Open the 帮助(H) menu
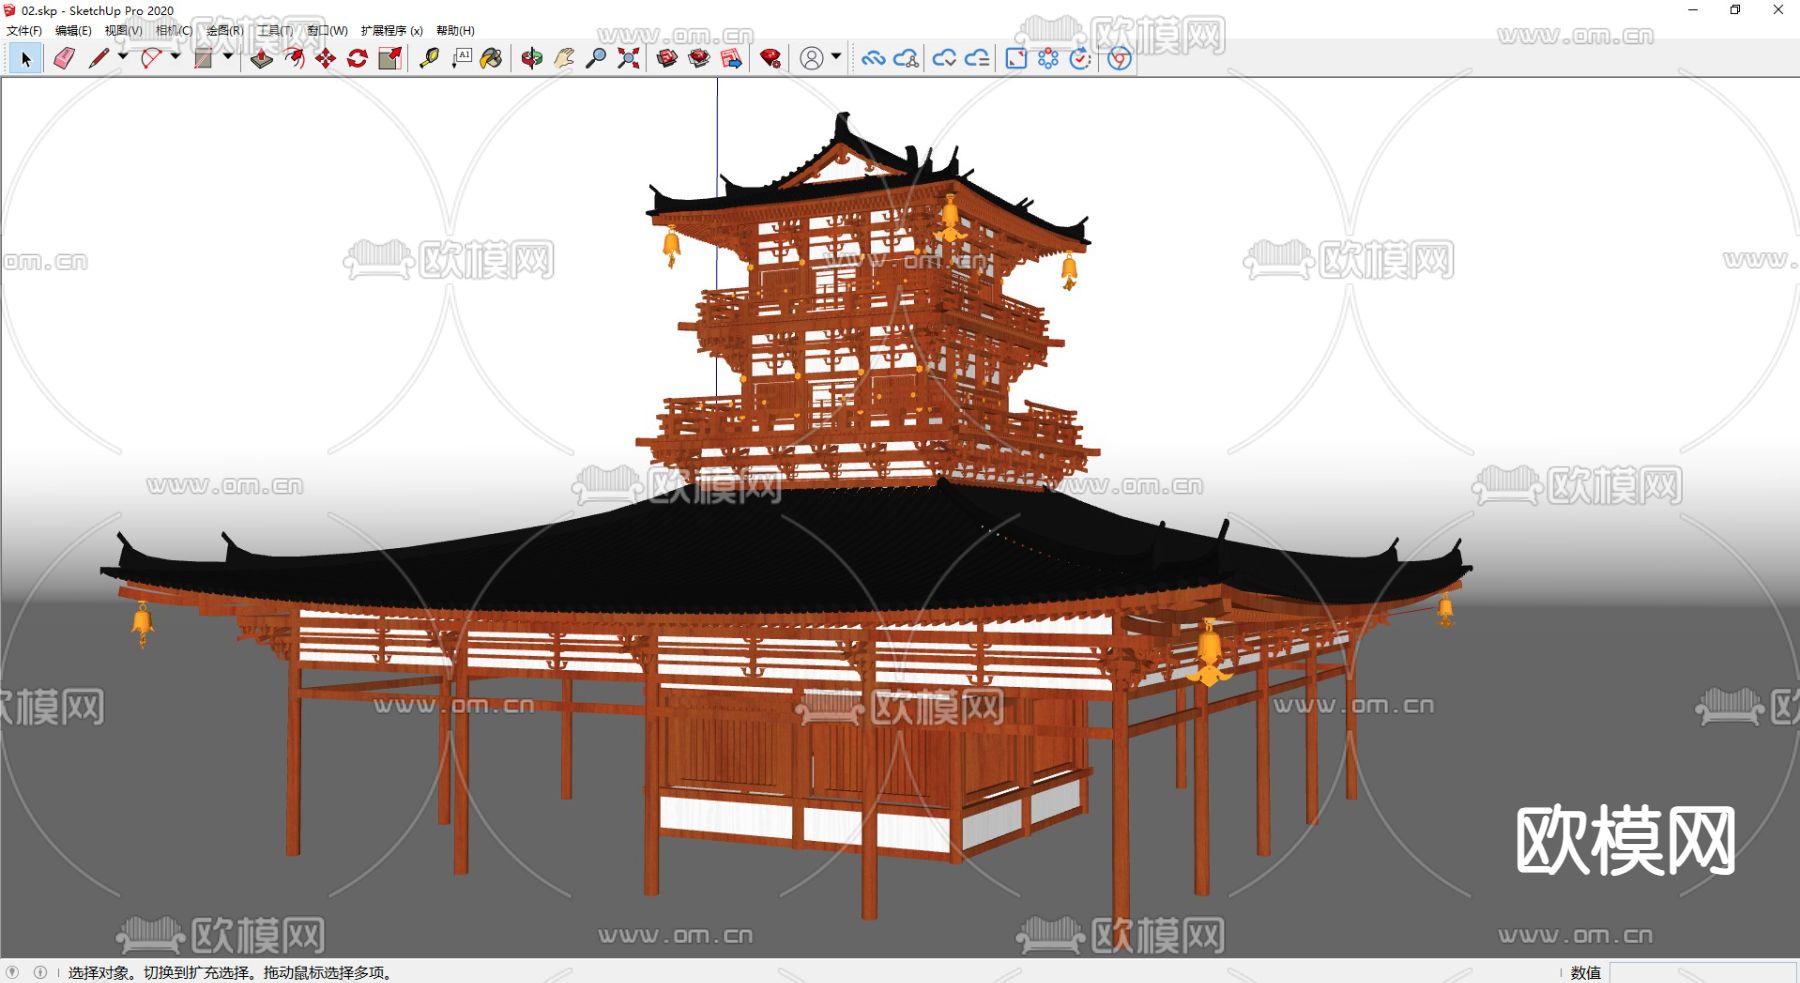The height and width of the screenshot is (983, 1800). point(455,31)
